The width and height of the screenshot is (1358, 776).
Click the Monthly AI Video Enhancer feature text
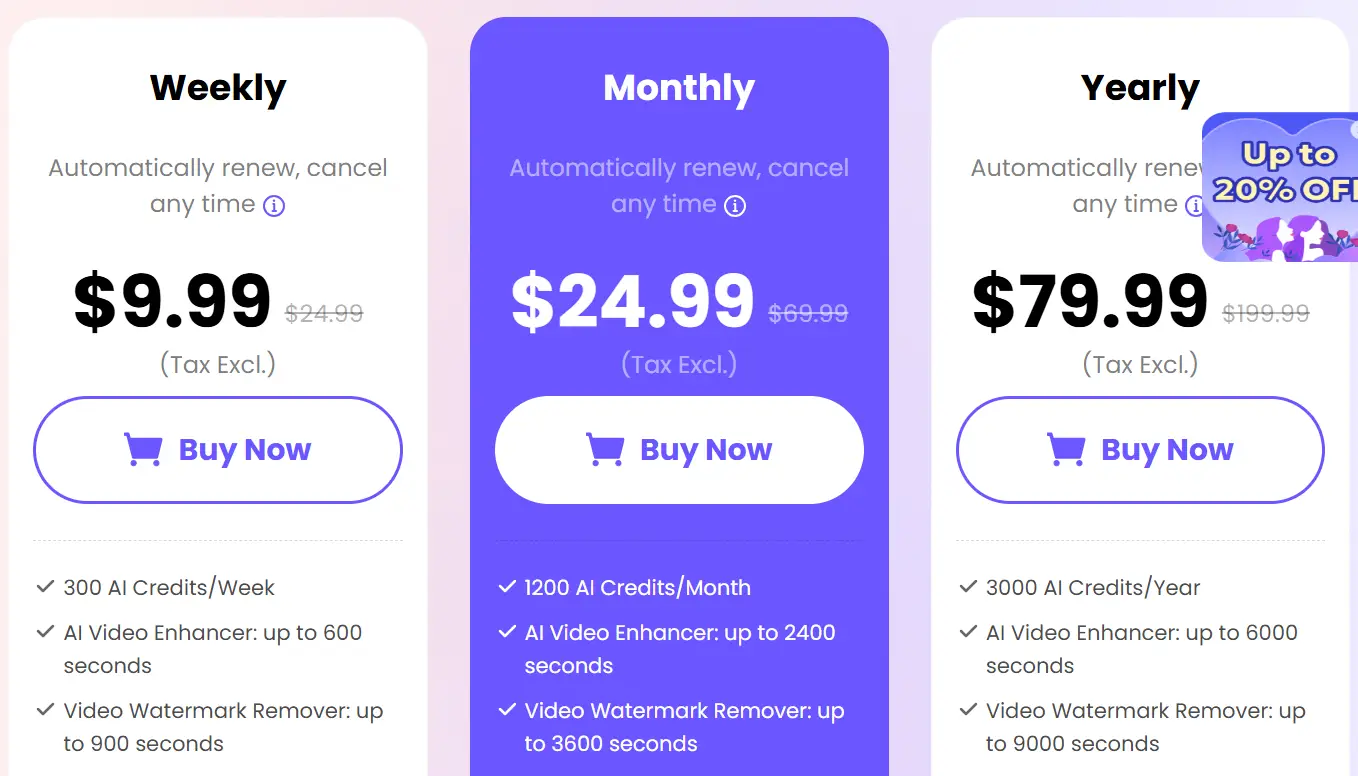679,649
